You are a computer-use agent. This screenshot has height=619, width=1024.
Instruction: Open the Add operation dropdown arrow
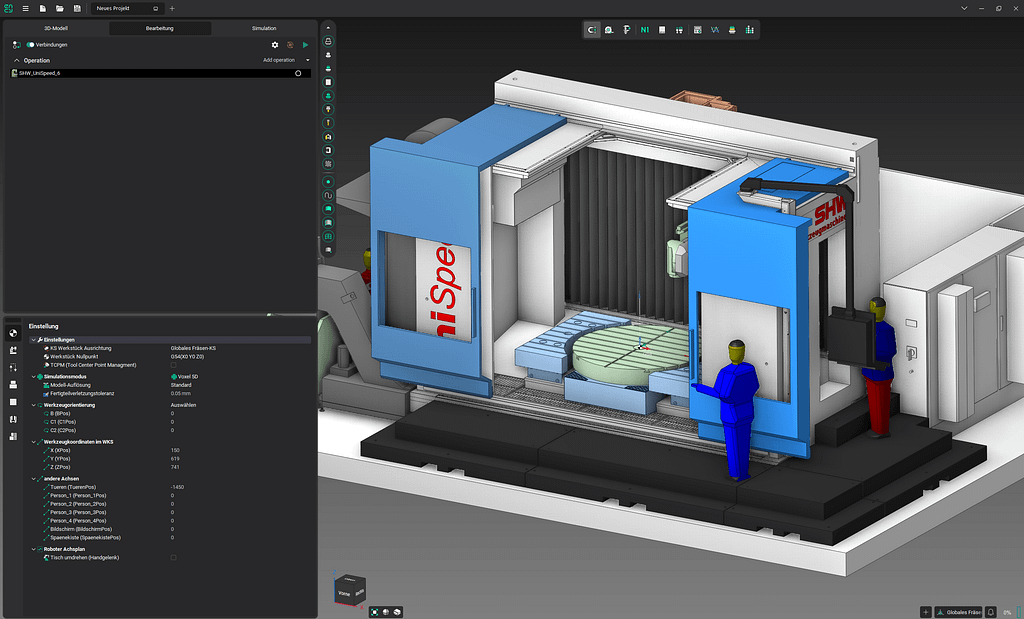(x=308, y=60)
